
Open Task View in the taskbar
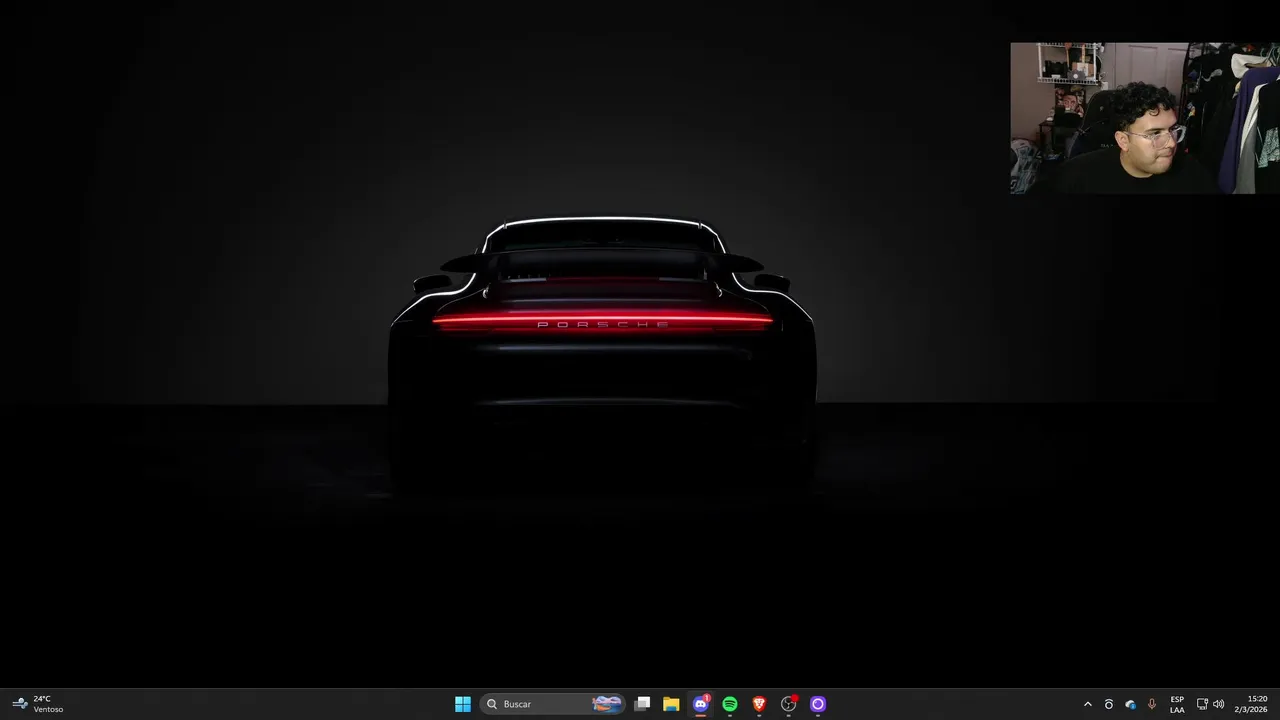[643, 704]
